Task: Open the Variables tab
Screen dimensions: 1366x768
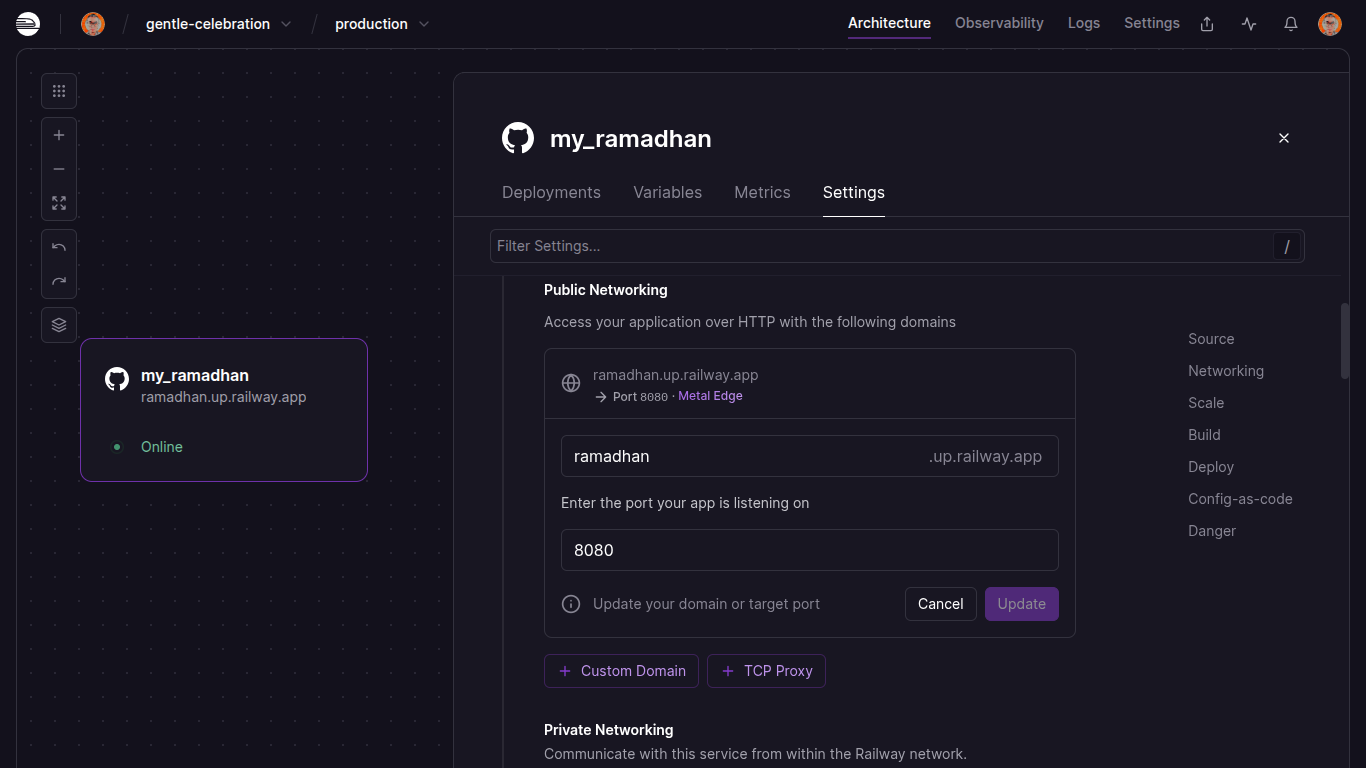Action: pos(667,192)
